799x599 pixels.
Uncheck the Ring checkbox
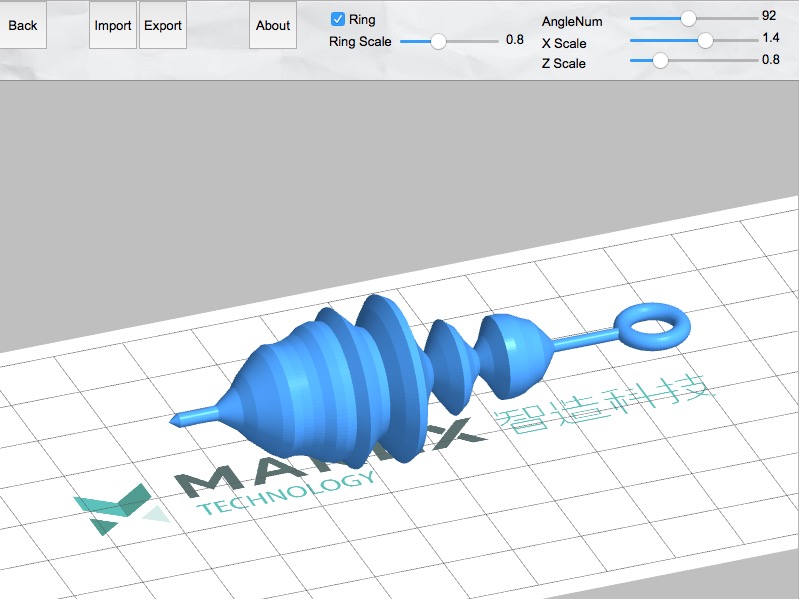point(338,19)
